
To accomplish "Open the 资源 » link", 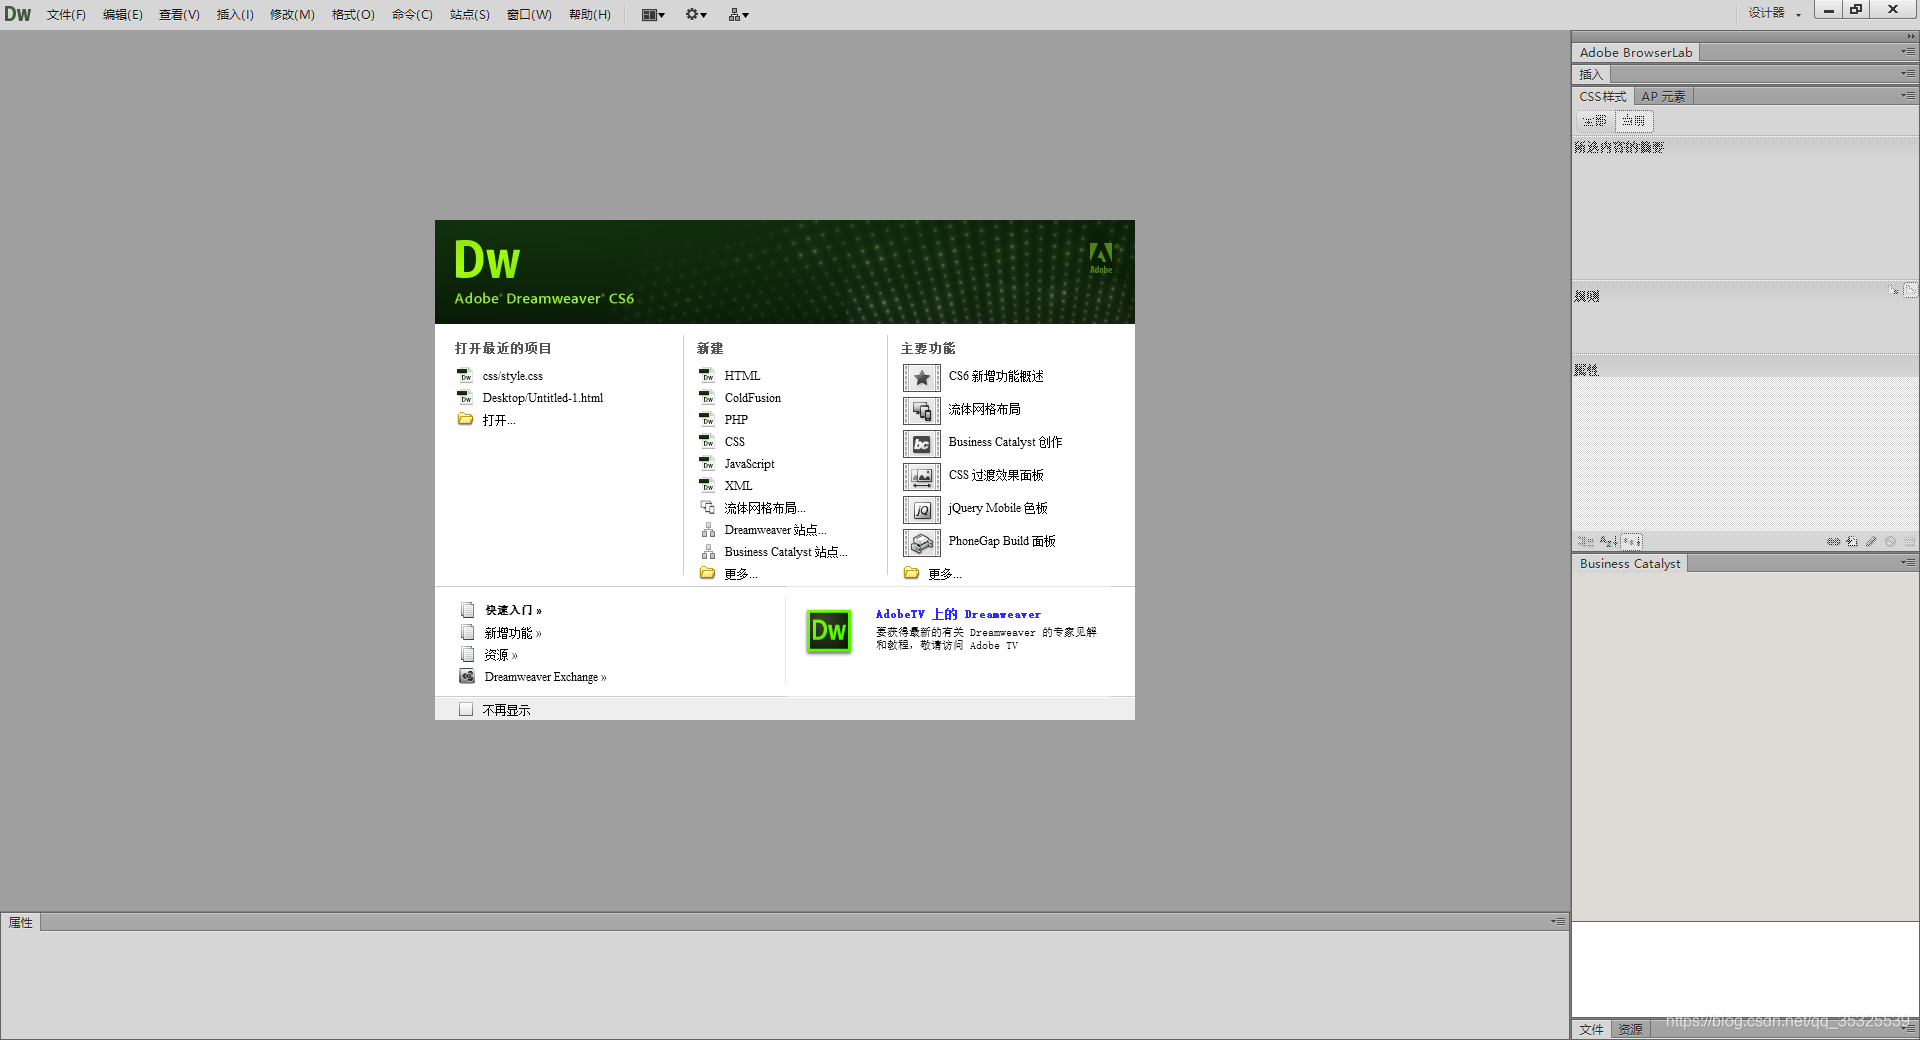I will [501, 655].
